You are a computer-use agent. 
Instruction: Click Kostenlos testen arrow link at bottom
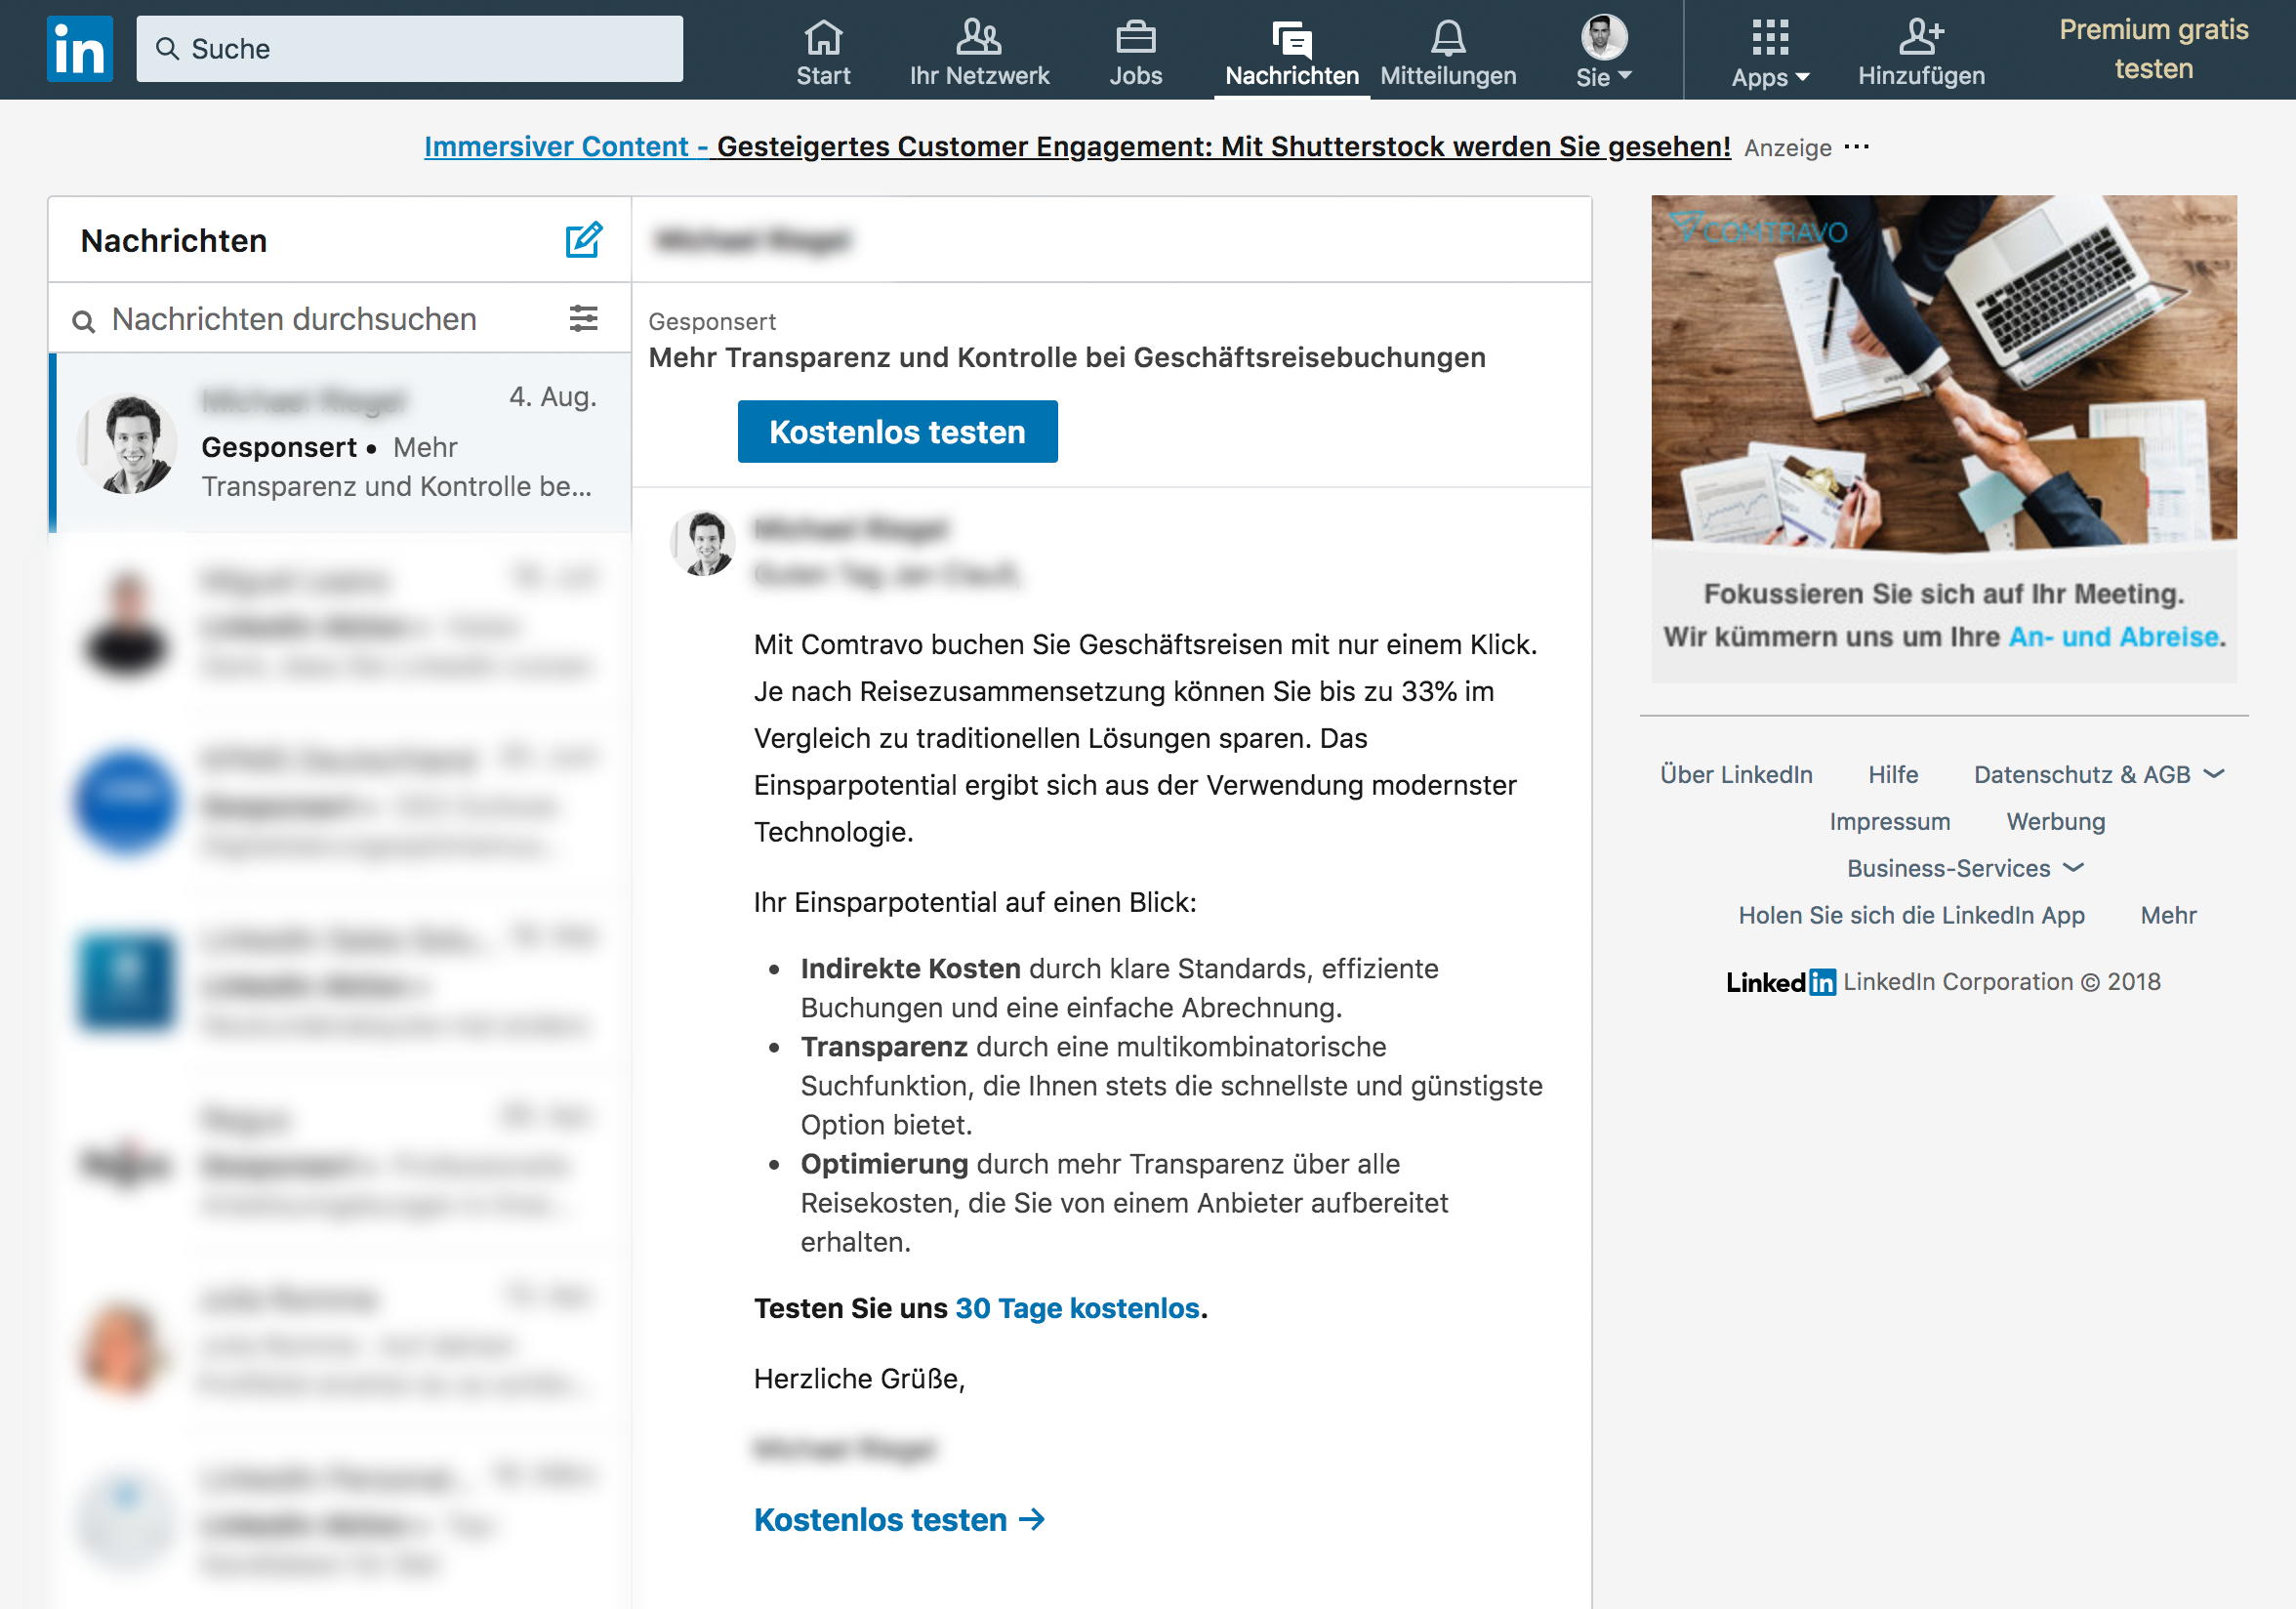point(899,1519)
